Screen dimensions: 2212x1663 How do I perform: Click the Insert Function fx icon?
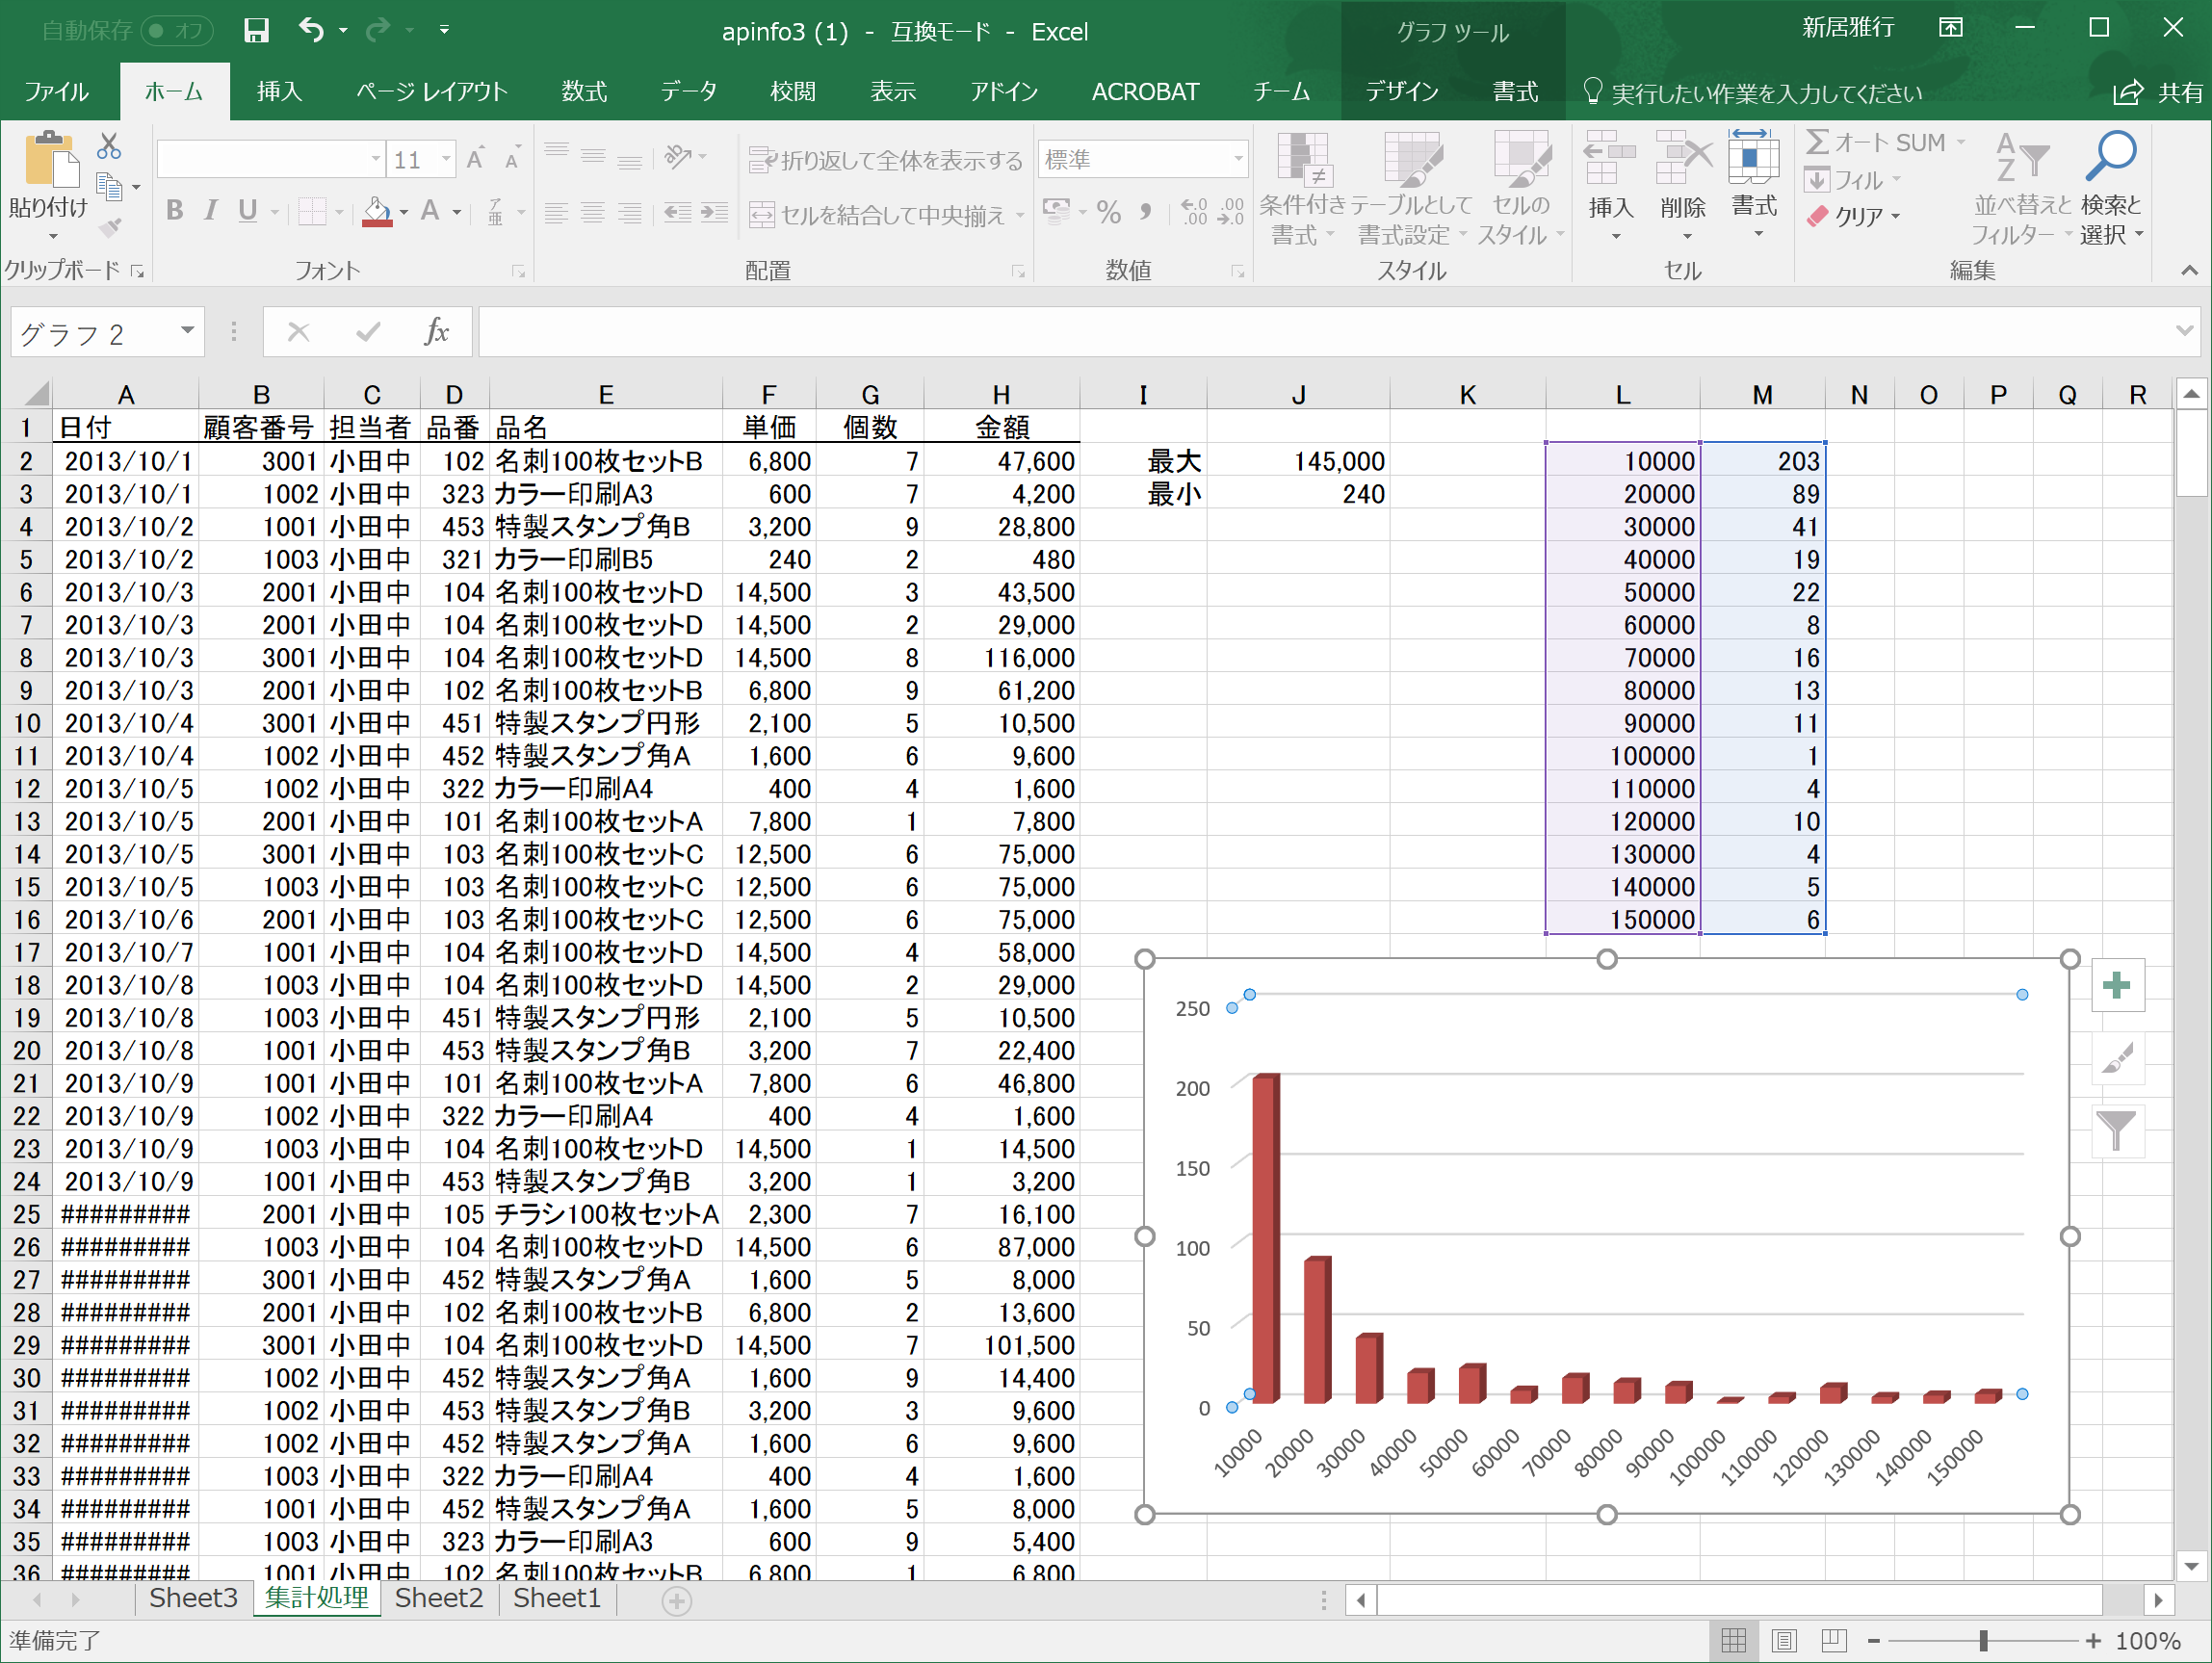pos(436,332)
